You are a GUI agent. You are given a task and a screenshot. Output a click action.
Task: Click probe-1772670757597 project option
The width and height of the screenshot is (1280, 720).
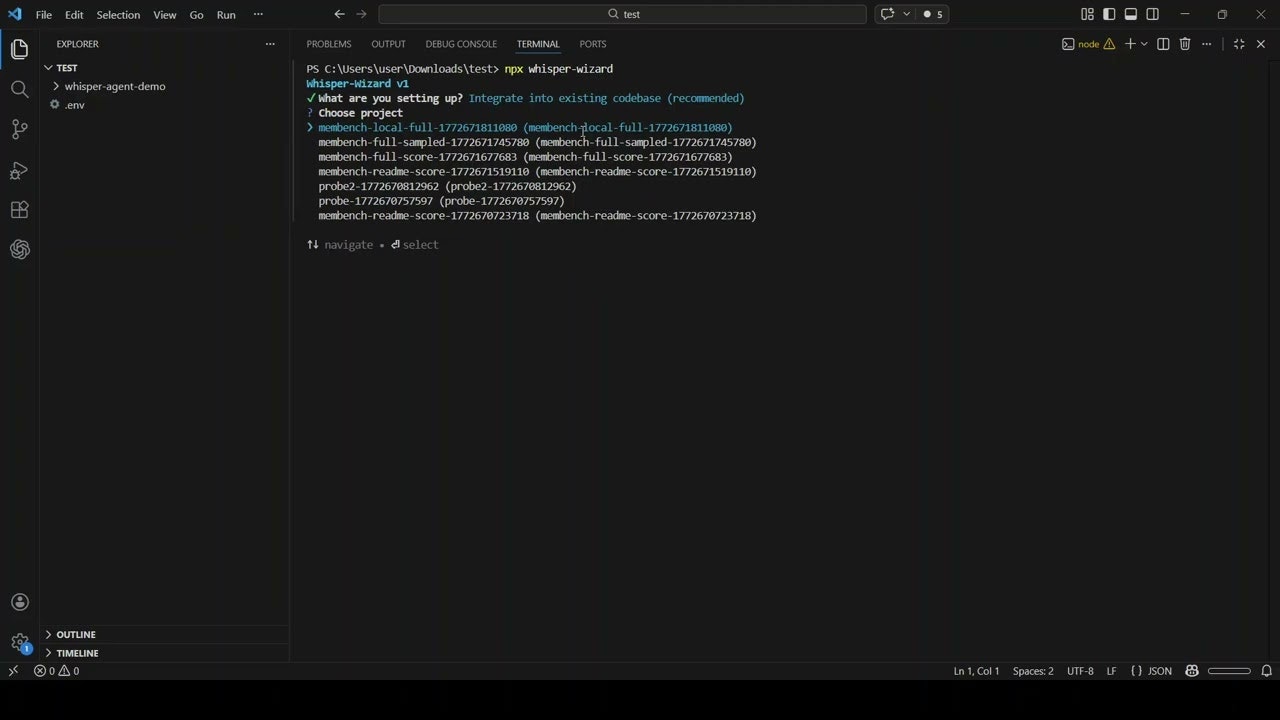[x=441, y=201]
